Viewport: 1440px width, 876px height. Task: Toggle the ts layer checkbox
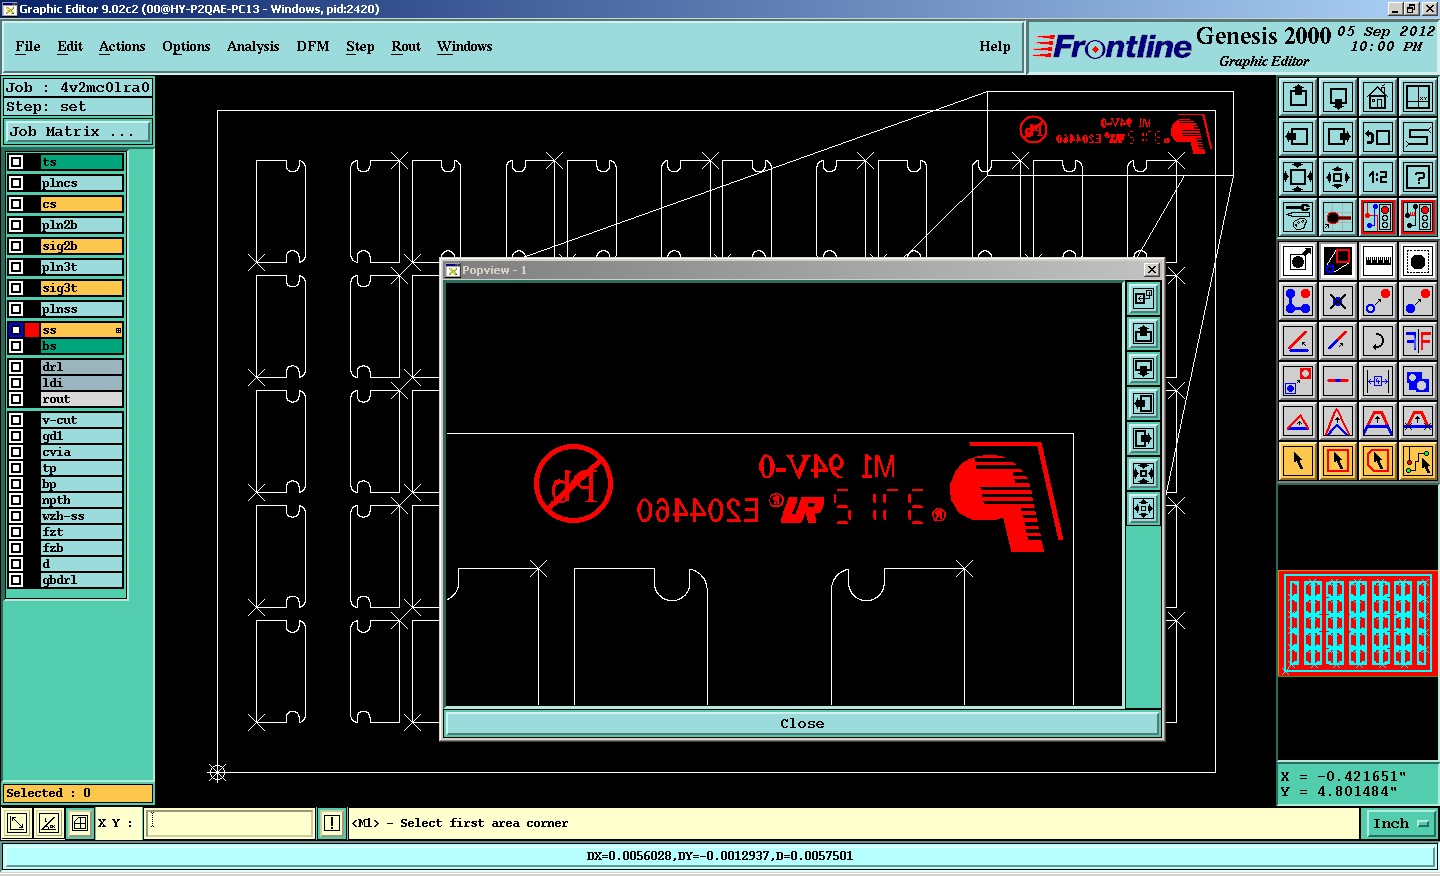pos(16,162)
